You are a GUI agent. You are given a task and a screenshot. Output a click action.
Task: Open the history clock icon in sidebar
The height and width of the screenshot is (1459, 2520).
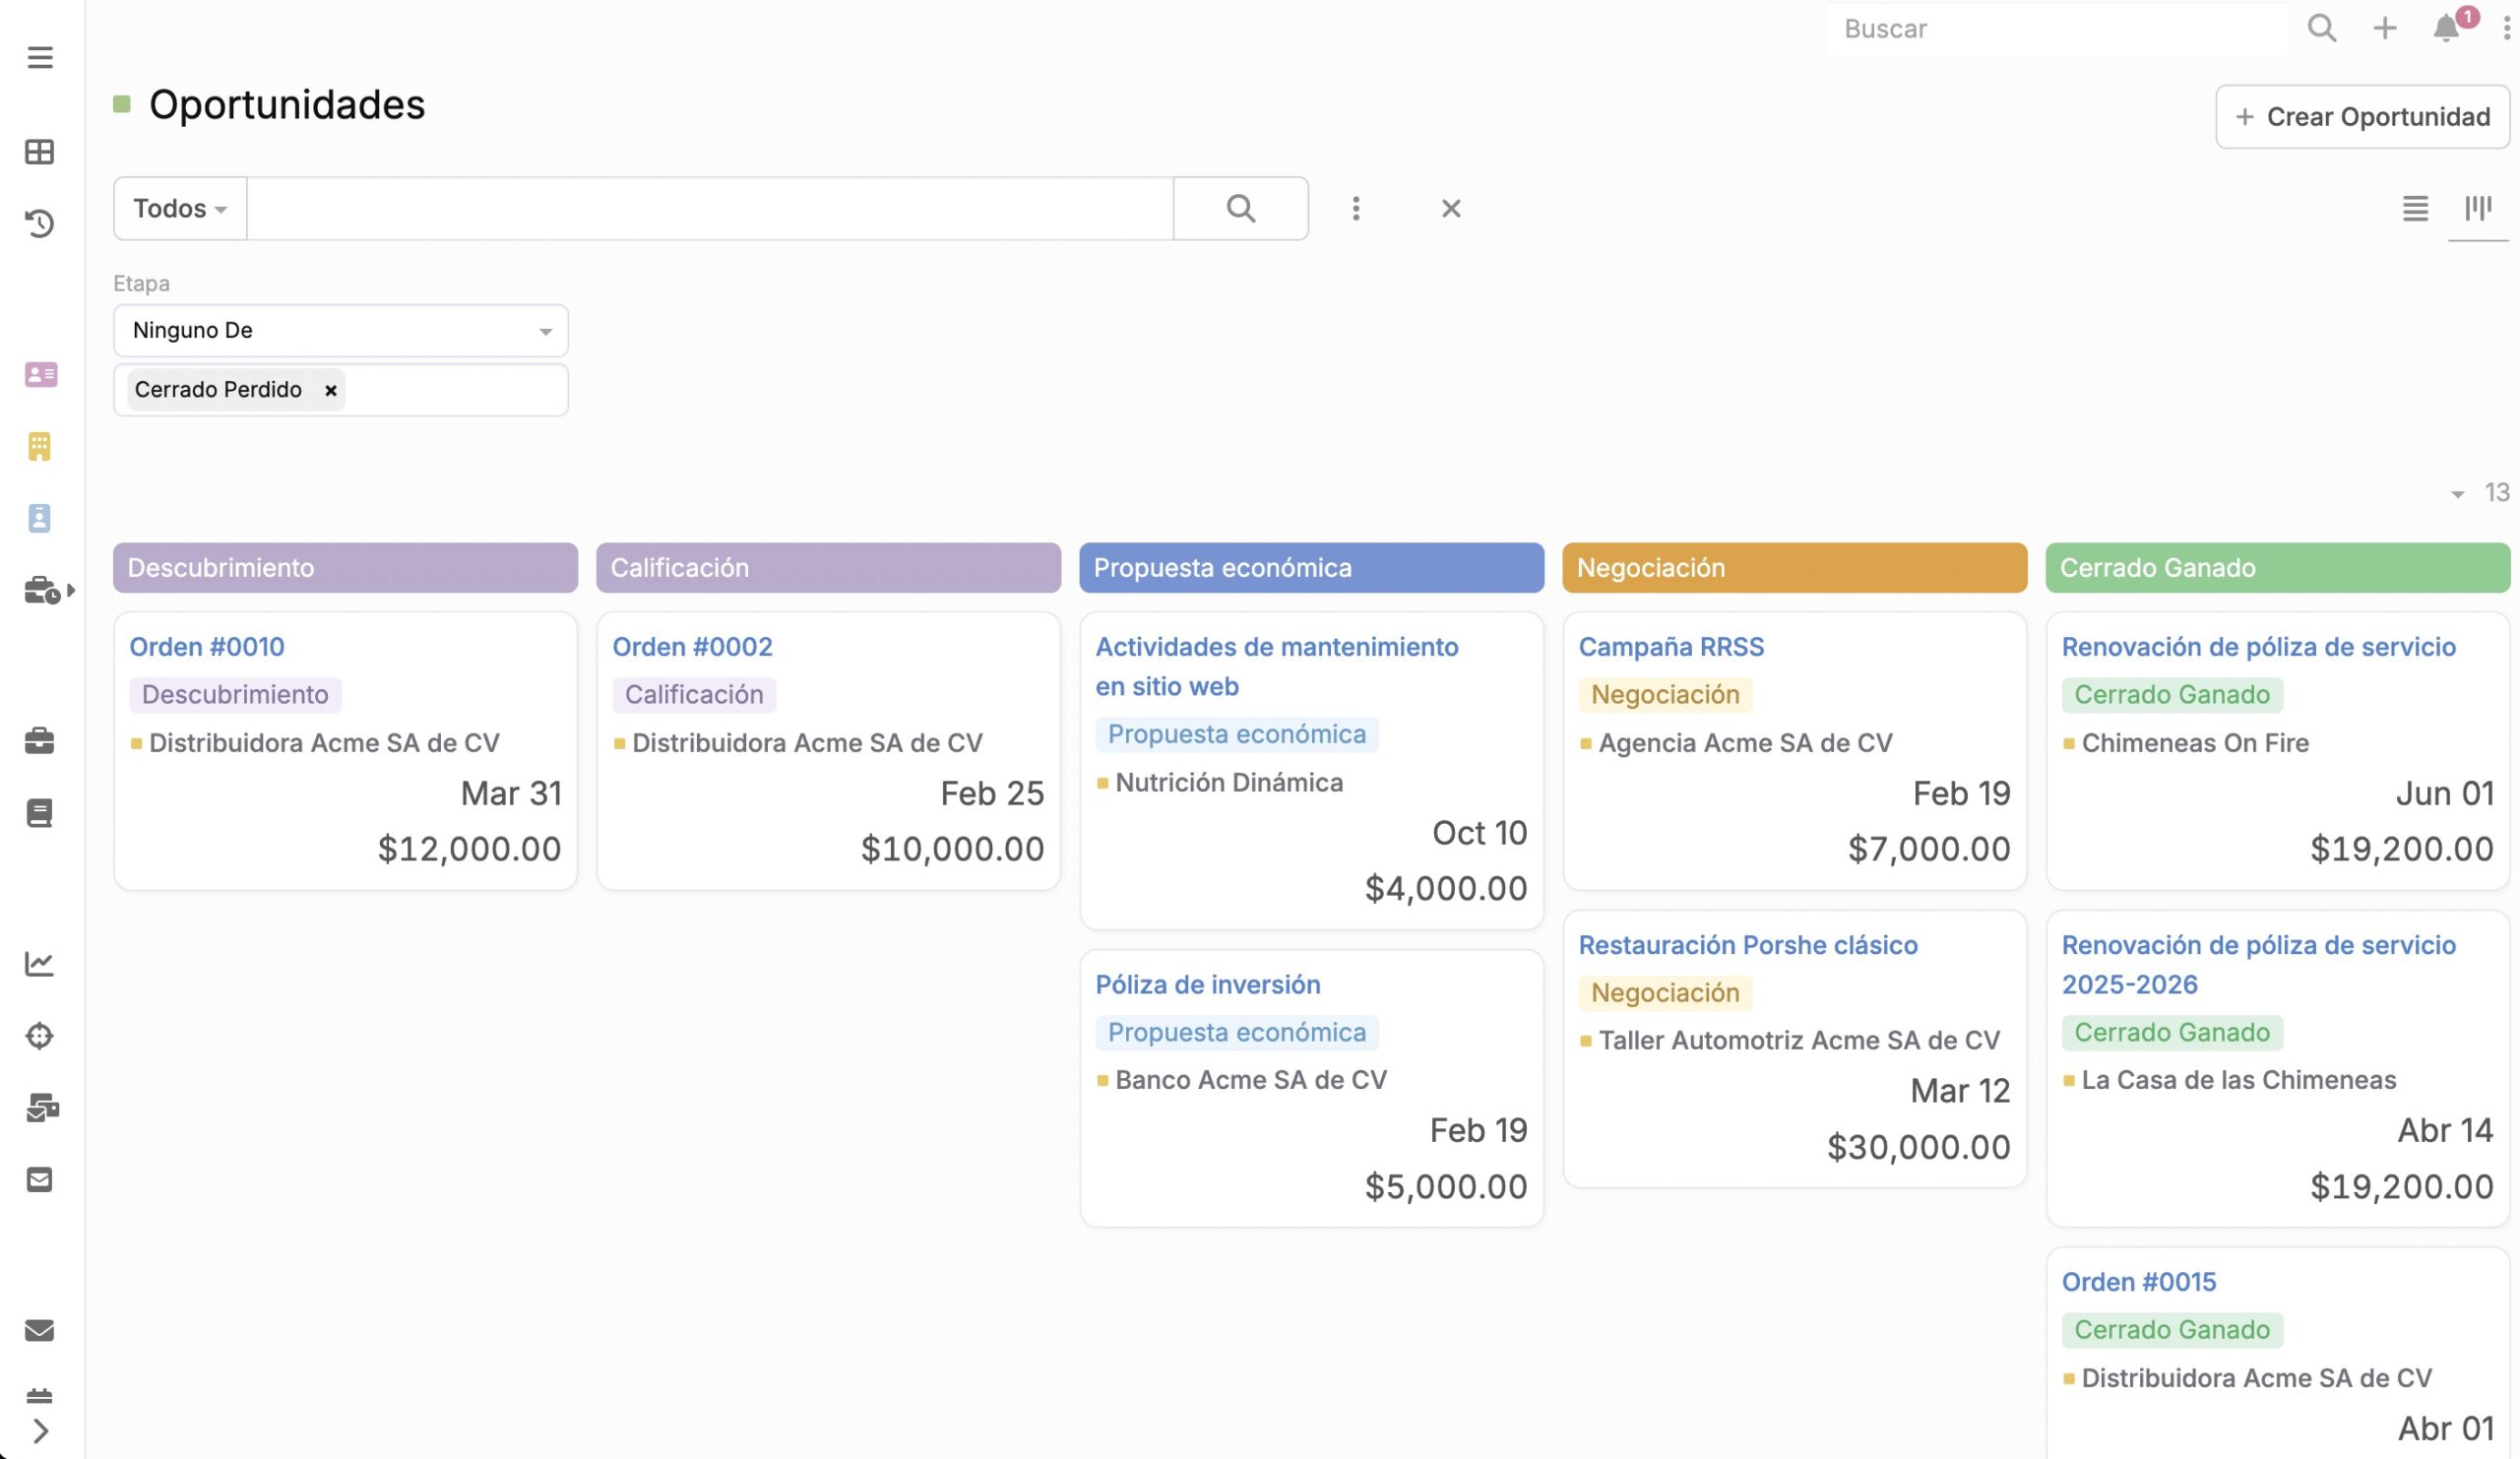coord(40,223)
